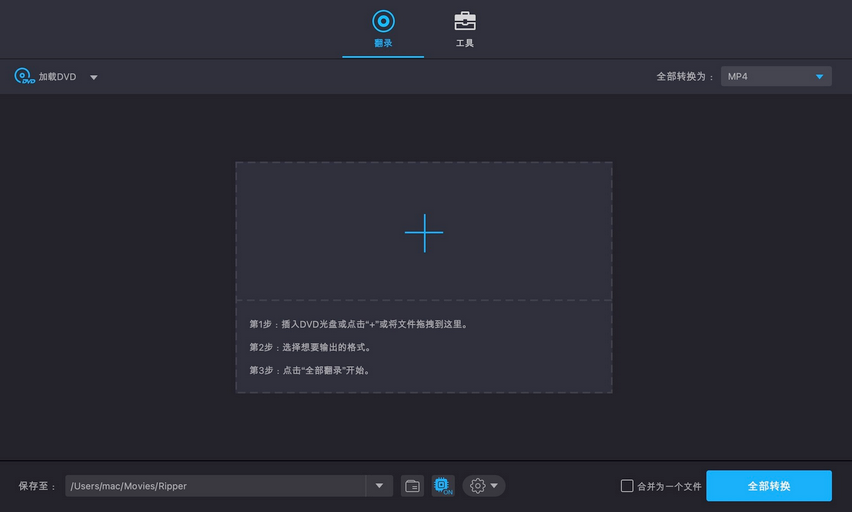Click the 全部转换为 label
The height and width of the screenshot is (512, 852).
[685, 77]
